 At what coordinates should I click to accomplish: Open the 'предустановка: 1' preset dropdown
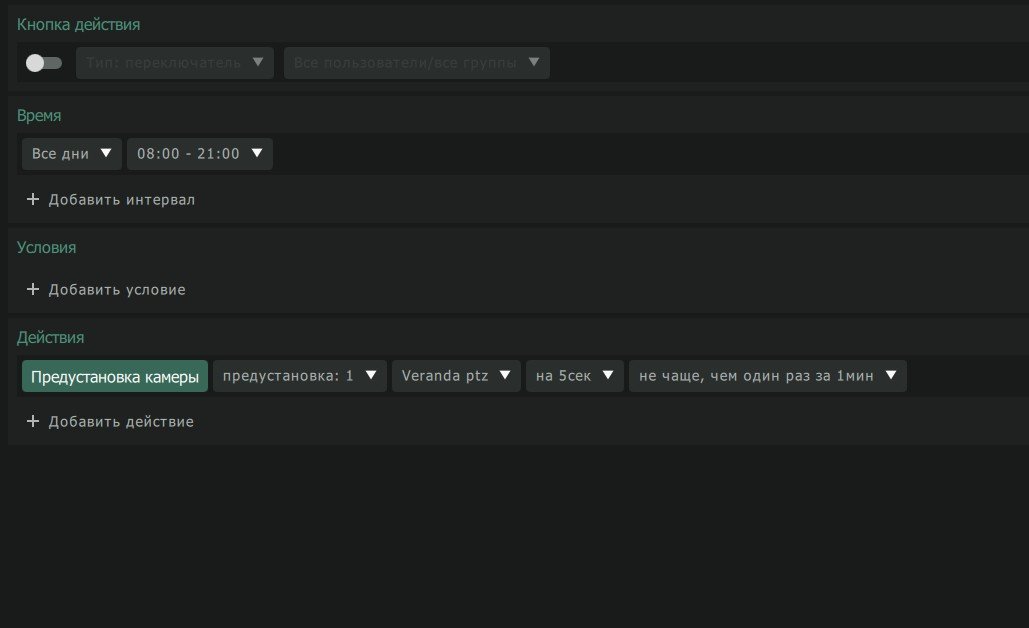point(300,376)
